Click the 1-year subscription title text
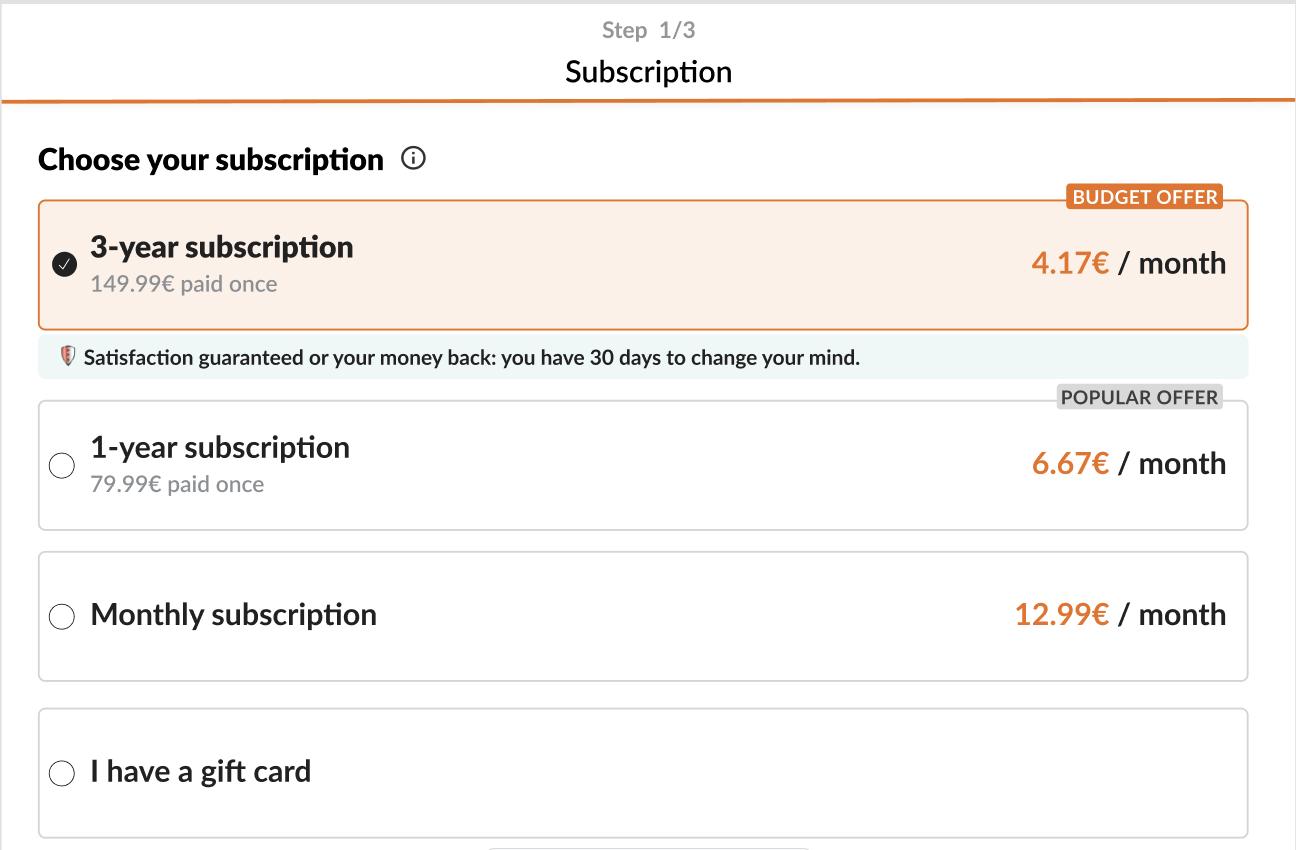 [x=220, y=447]
